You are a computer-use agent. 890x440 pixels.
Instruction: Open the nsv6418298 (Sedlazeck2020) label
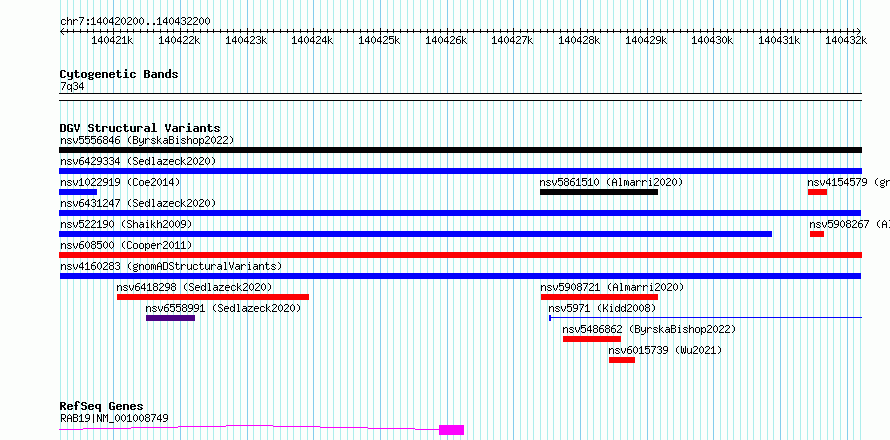pyautogui.click(x=195, y=287)
